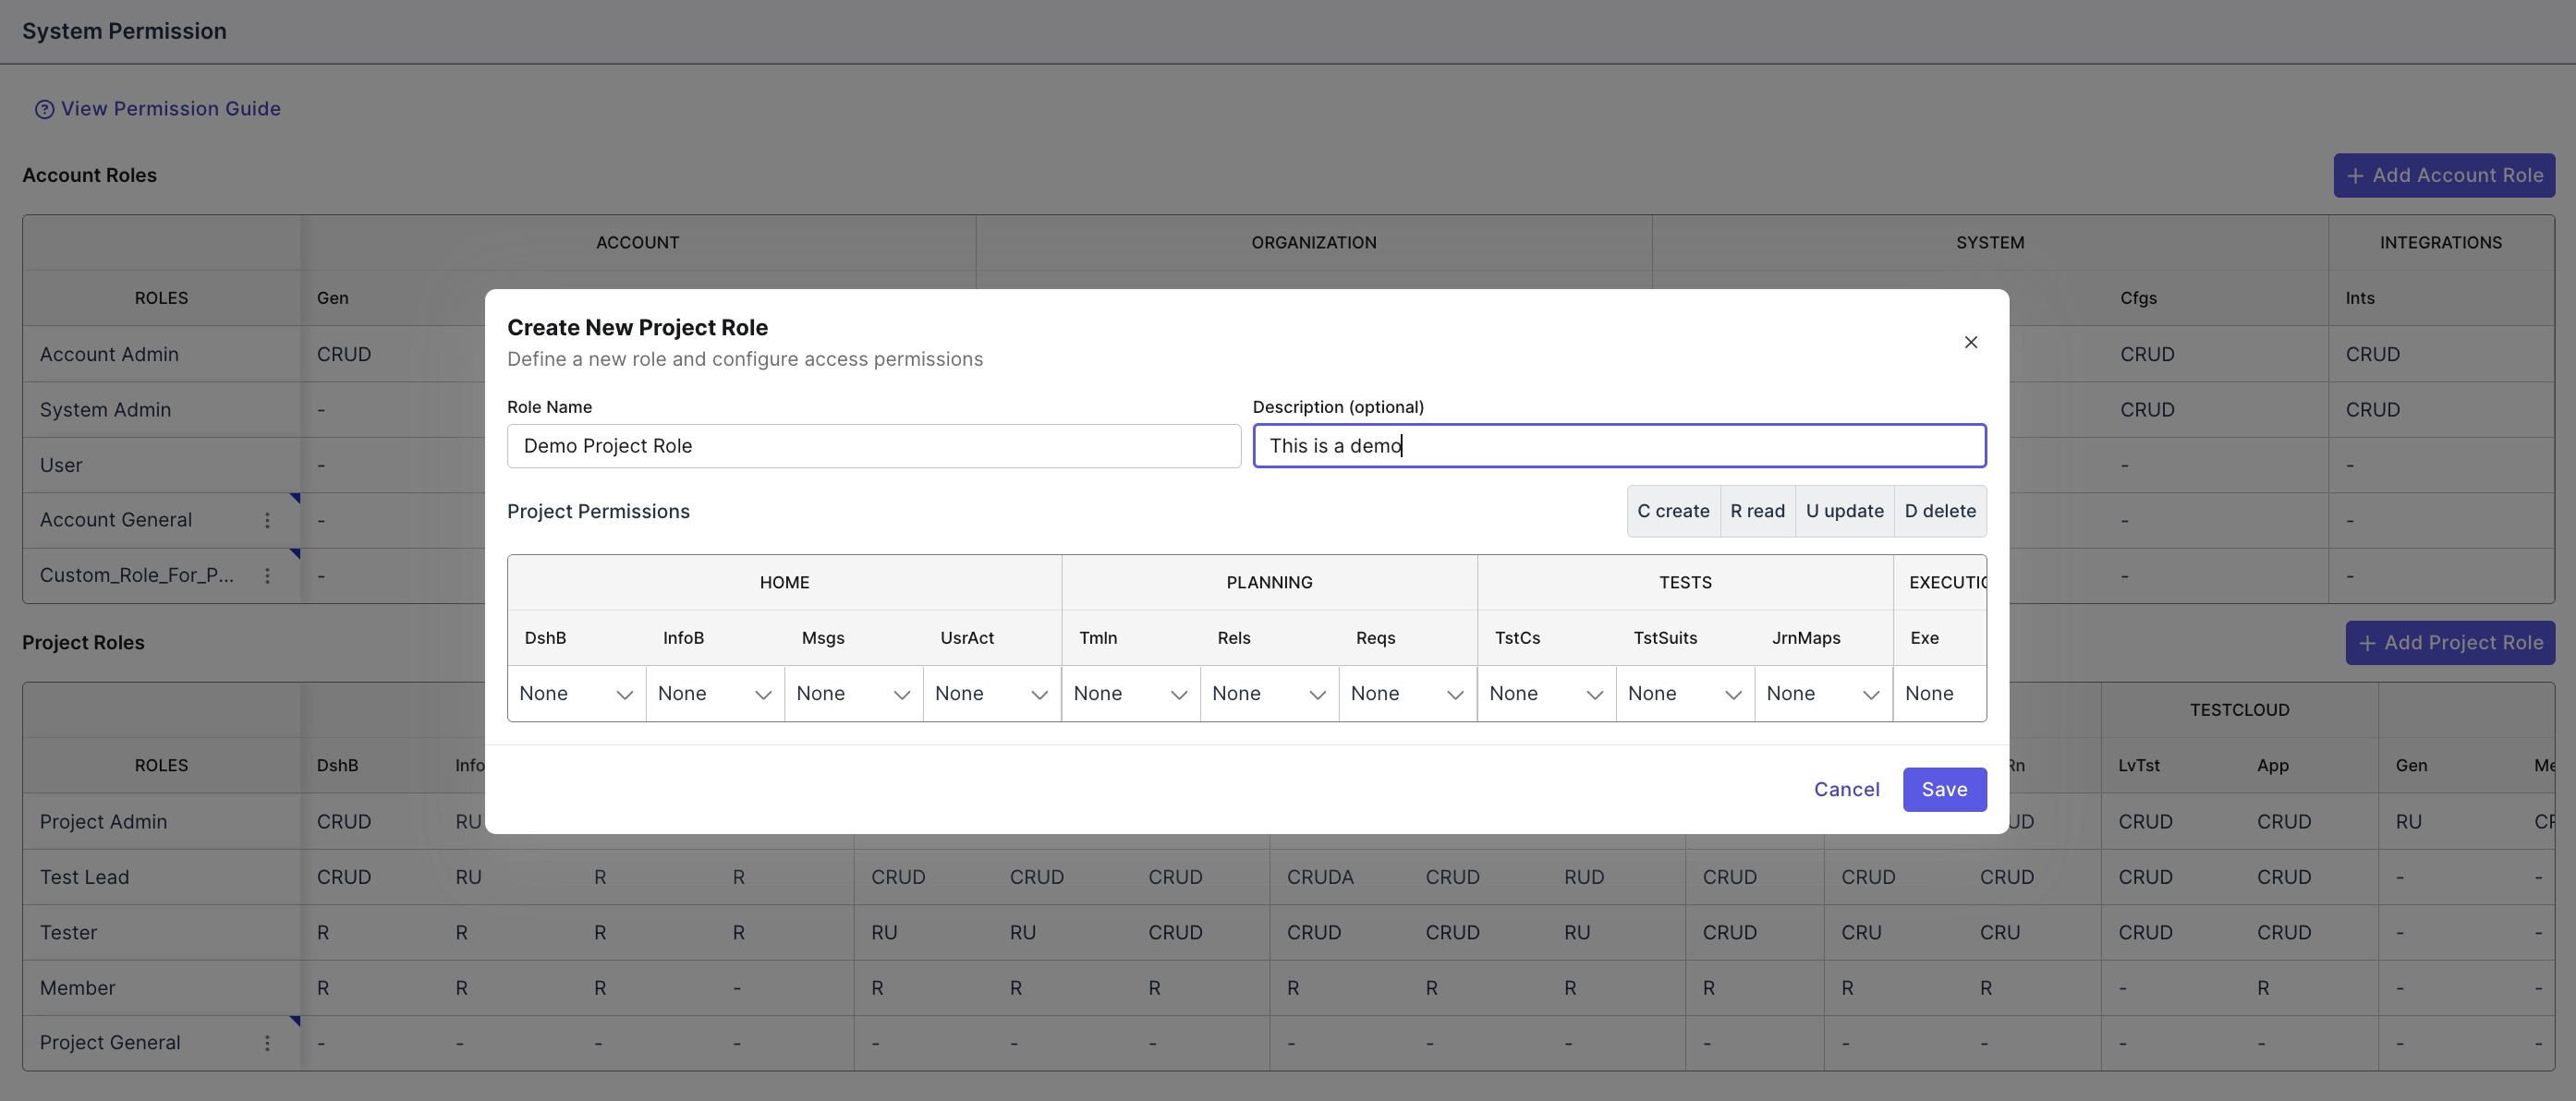Open the TstSuits permission dropdown

pos(1684,694)
